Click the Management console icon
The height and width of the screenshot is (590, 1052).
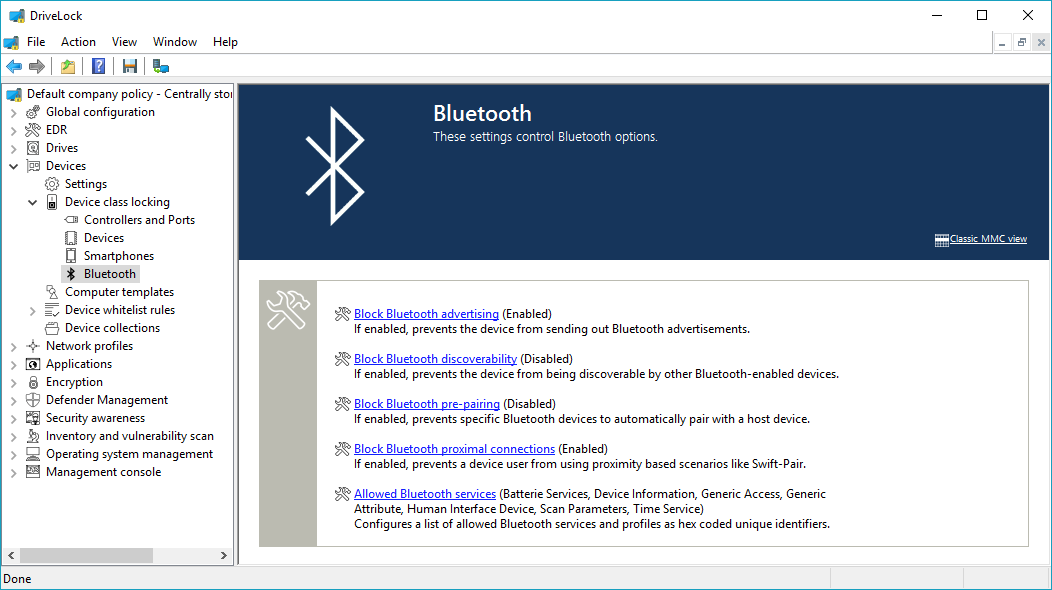click(33, 472)
